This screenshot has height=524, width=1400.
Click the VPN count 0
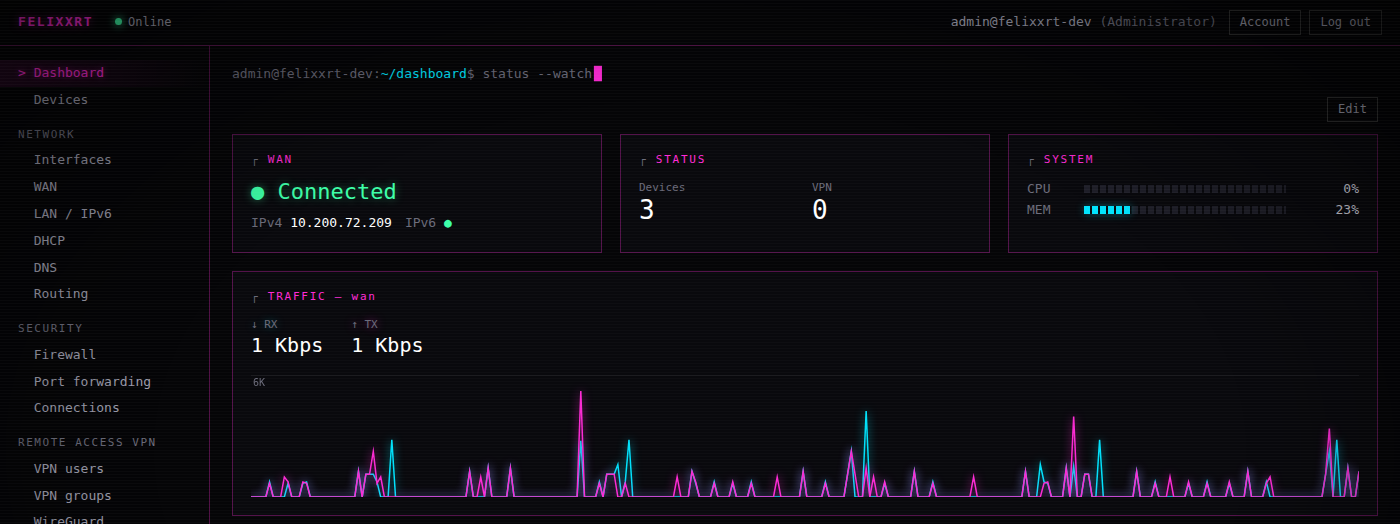(x=820, y=210)
